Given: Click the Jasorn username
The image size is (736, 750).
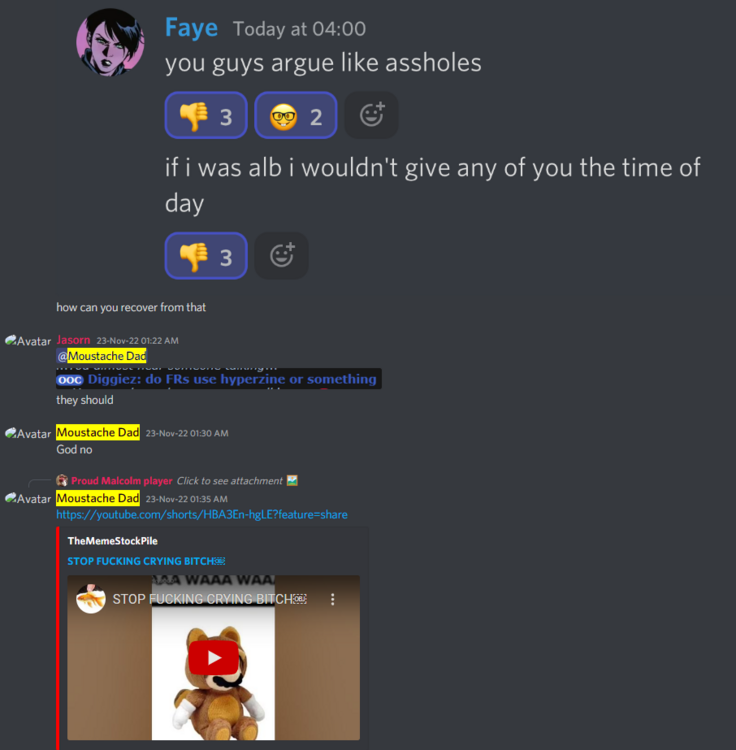Looking at the screenshot, I should point(73,340).
